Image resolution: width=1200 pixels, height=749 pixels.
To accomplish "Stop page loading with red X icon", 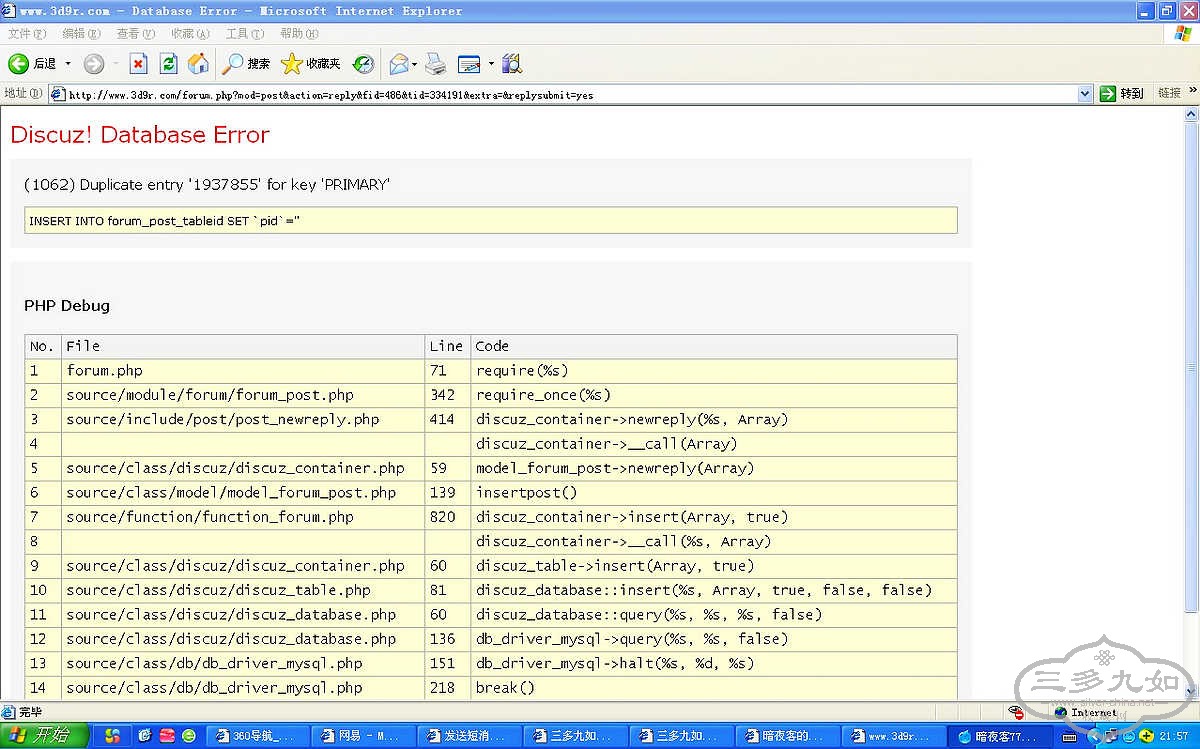I will coord(139,64).
